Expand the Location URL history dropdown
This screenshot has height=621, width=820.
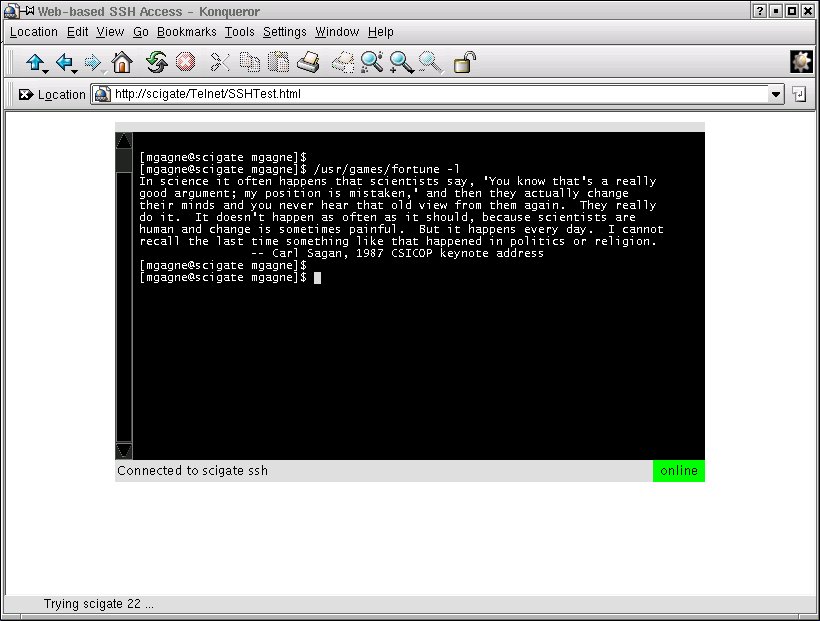pyautogui.click(x=776, y=95)
